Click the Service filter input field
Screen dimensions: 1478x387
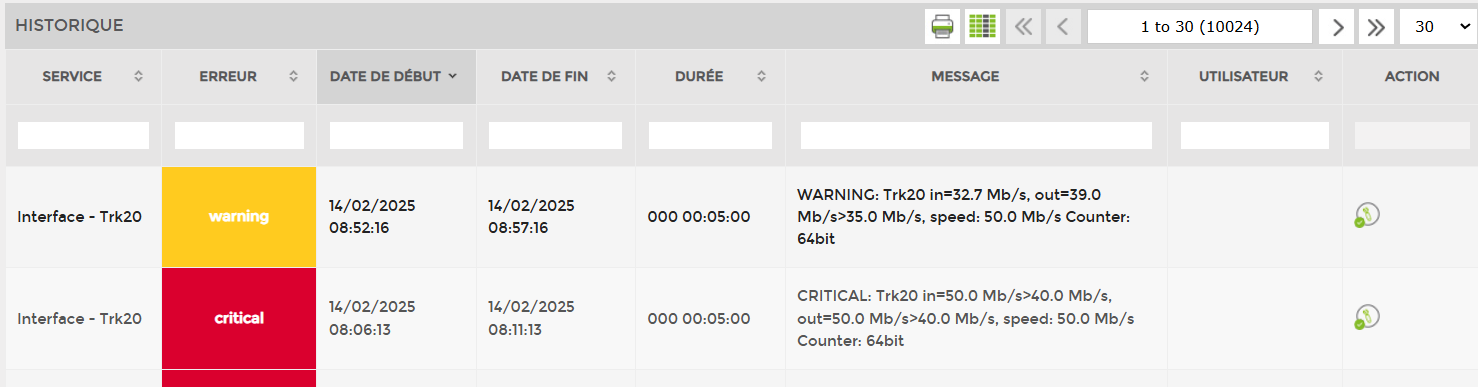(x=83, y=135)
